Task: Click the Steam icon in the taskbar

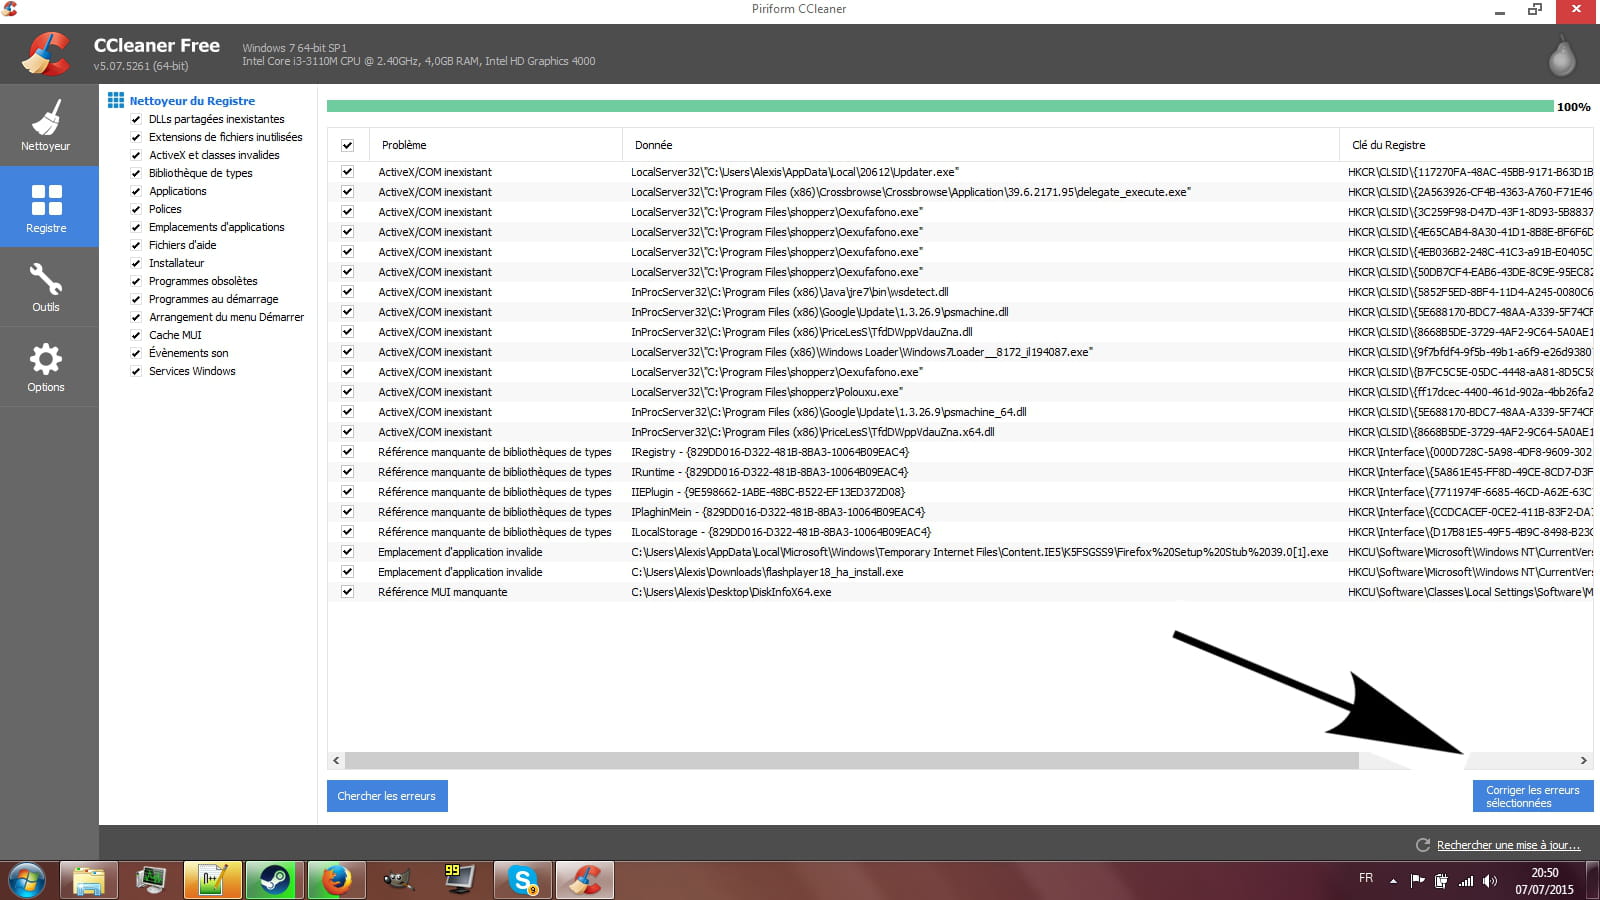Action: (x=274, y=880)
